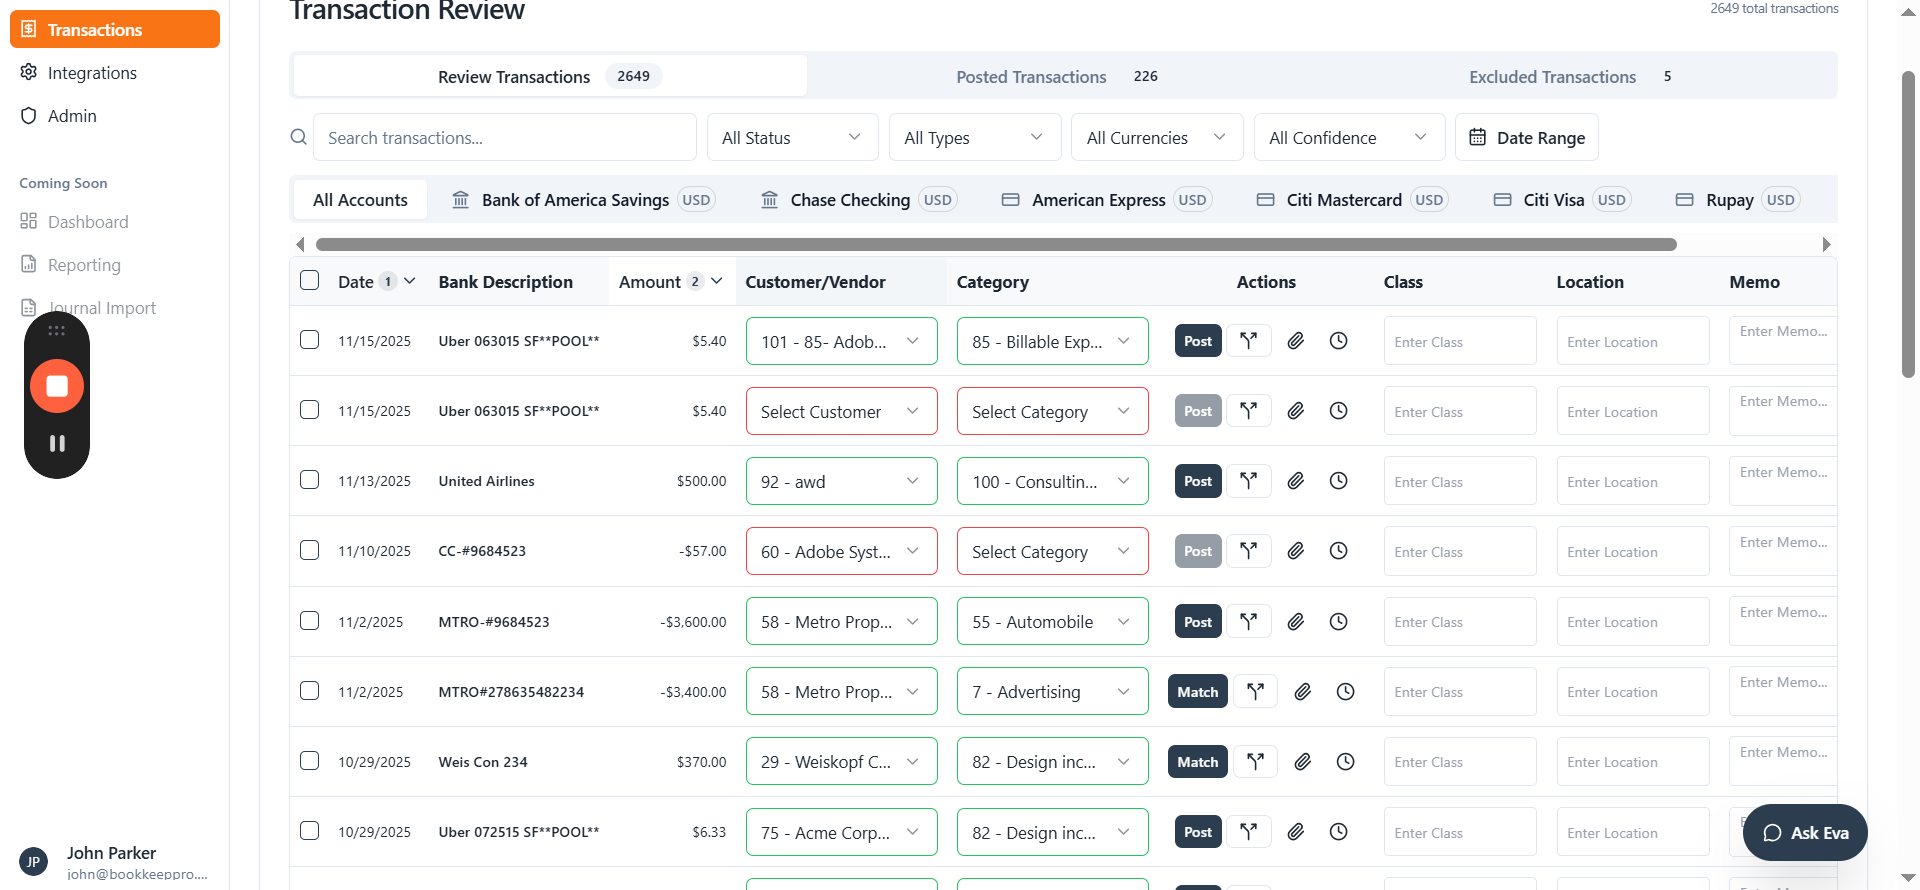Click split icon on United Airlines row

[x=1249, y=481]
